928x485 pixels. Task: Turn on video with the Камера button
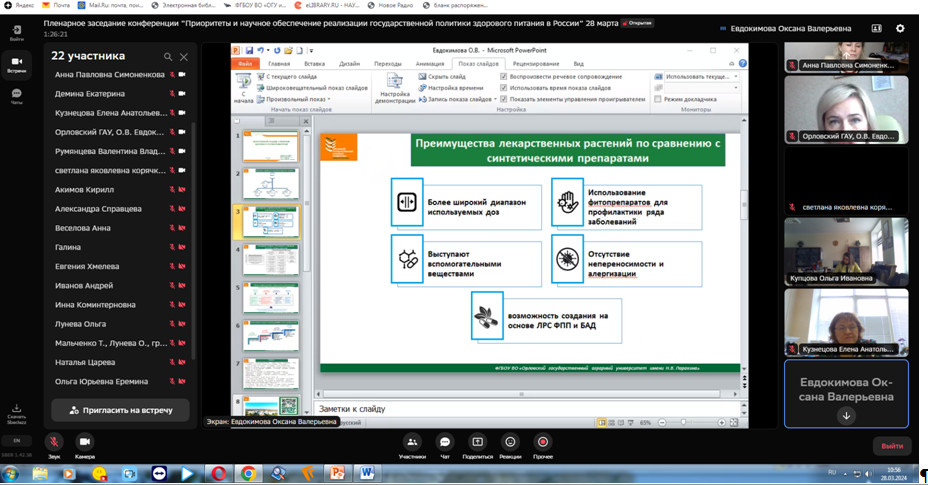point(85,442)
